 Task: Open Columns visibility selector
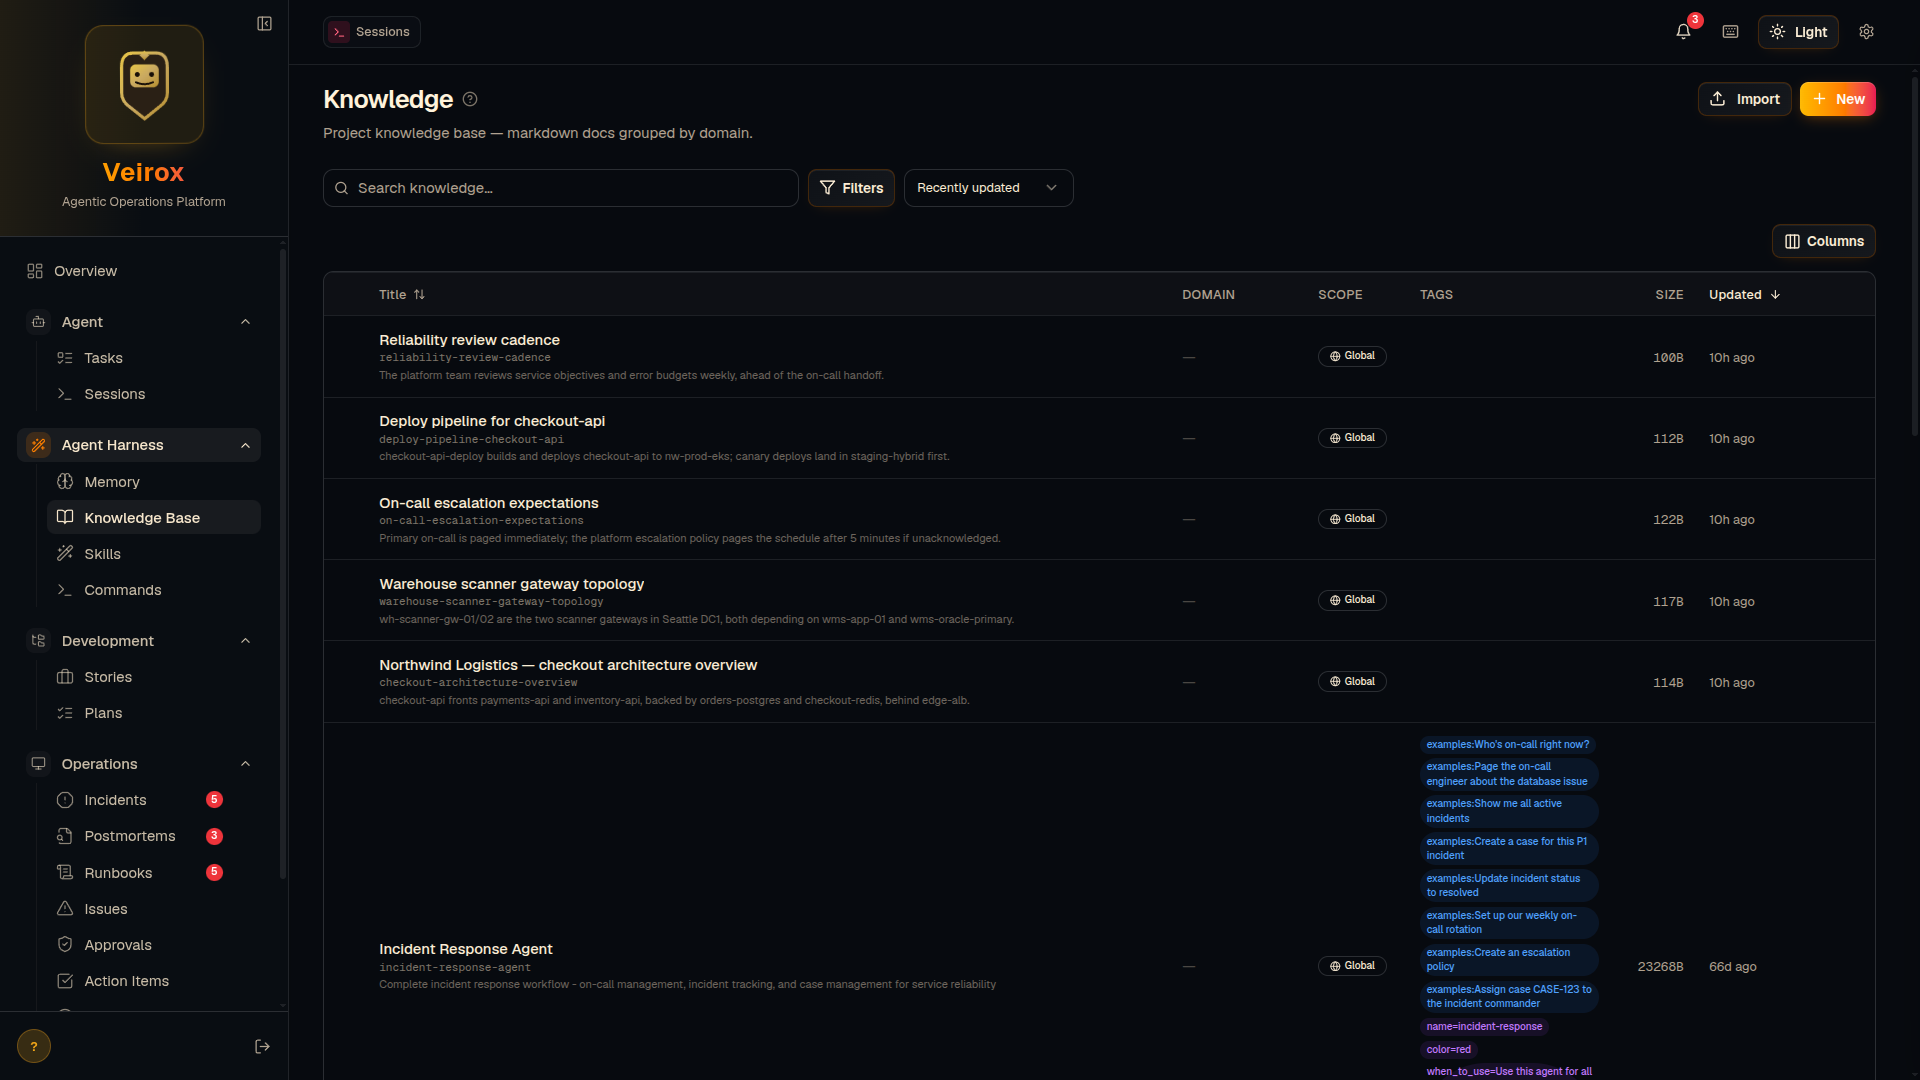point(1823,241)
